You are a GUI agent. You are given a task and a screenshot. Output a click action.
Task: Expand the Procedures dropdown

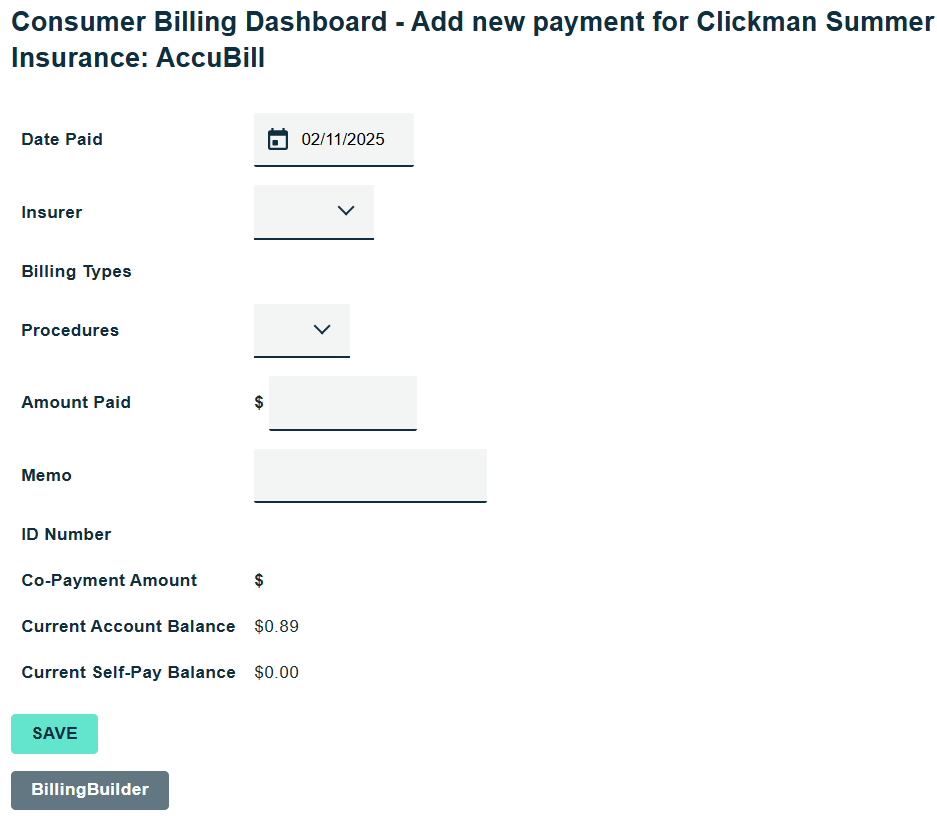302,330
